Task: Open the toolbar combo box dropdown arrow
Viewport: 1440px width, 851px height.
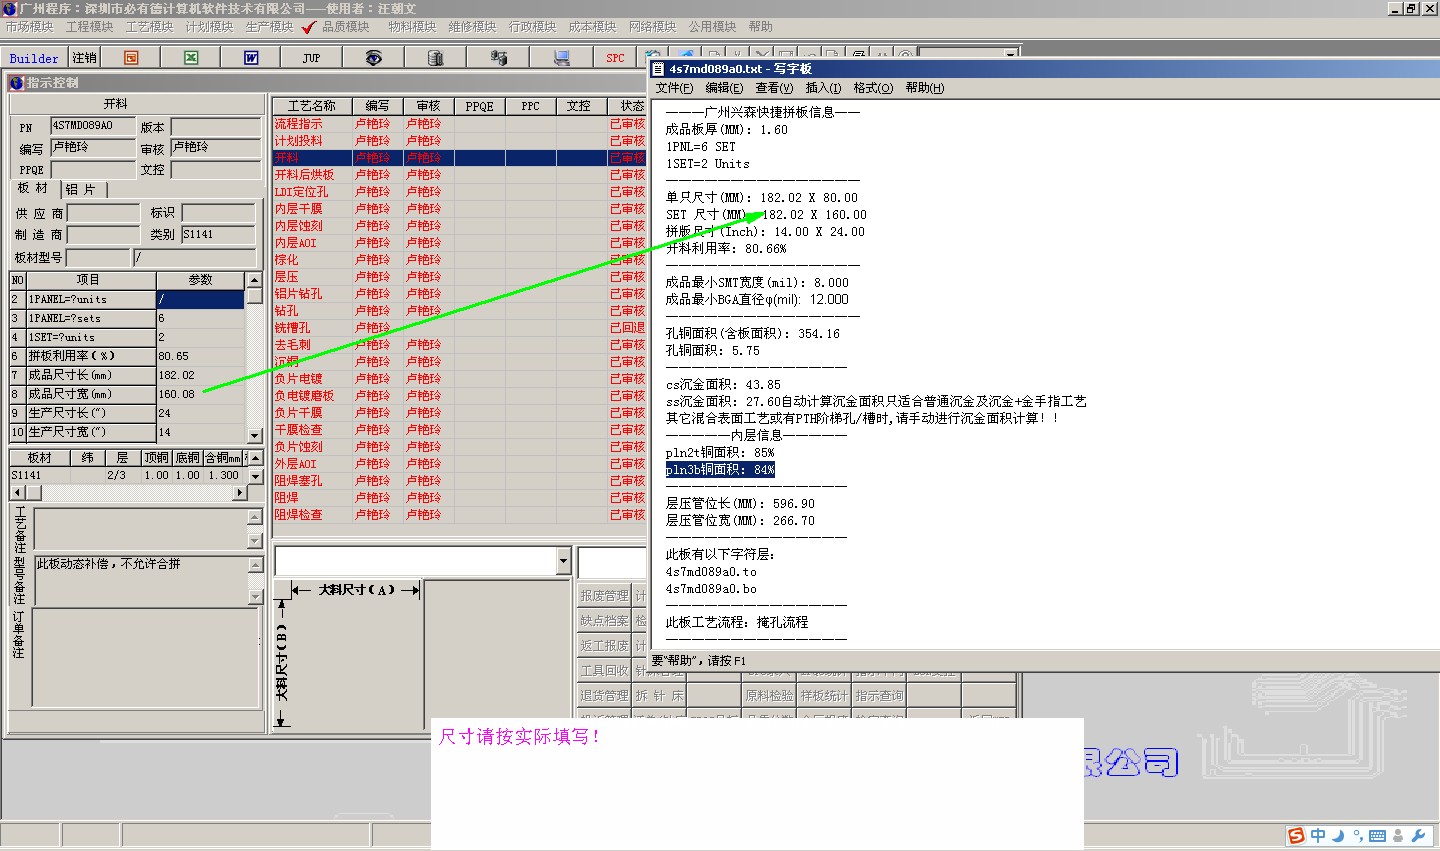Action: [1011, 55]
